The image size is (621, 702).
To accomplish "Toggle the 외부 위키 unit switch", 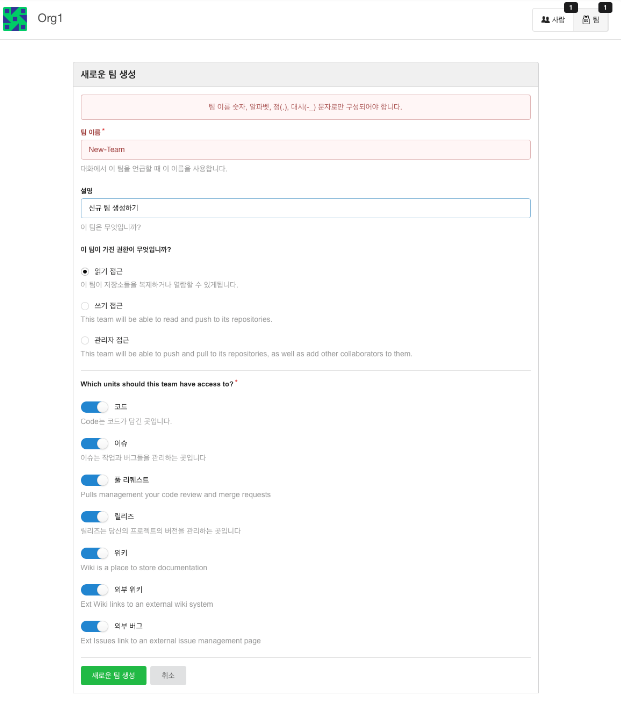I will pyautogui.click(x=94, y=590).
